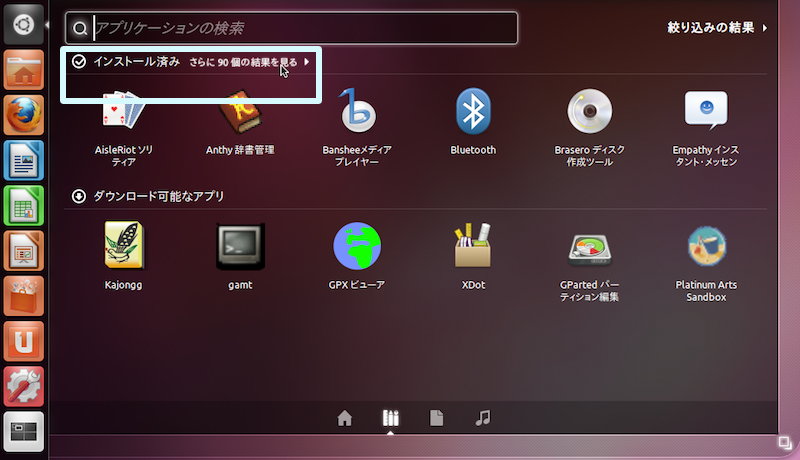Open Empathy instant messenger
This screenshot has width=800, height=460.
click(706, 127)
